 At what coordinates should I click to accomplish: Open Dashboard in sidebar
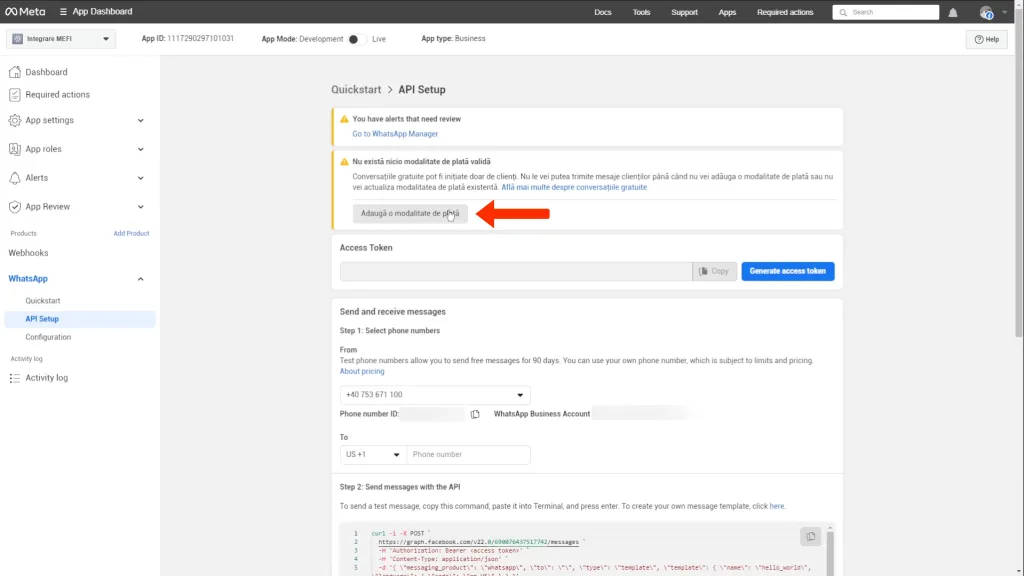46,72
